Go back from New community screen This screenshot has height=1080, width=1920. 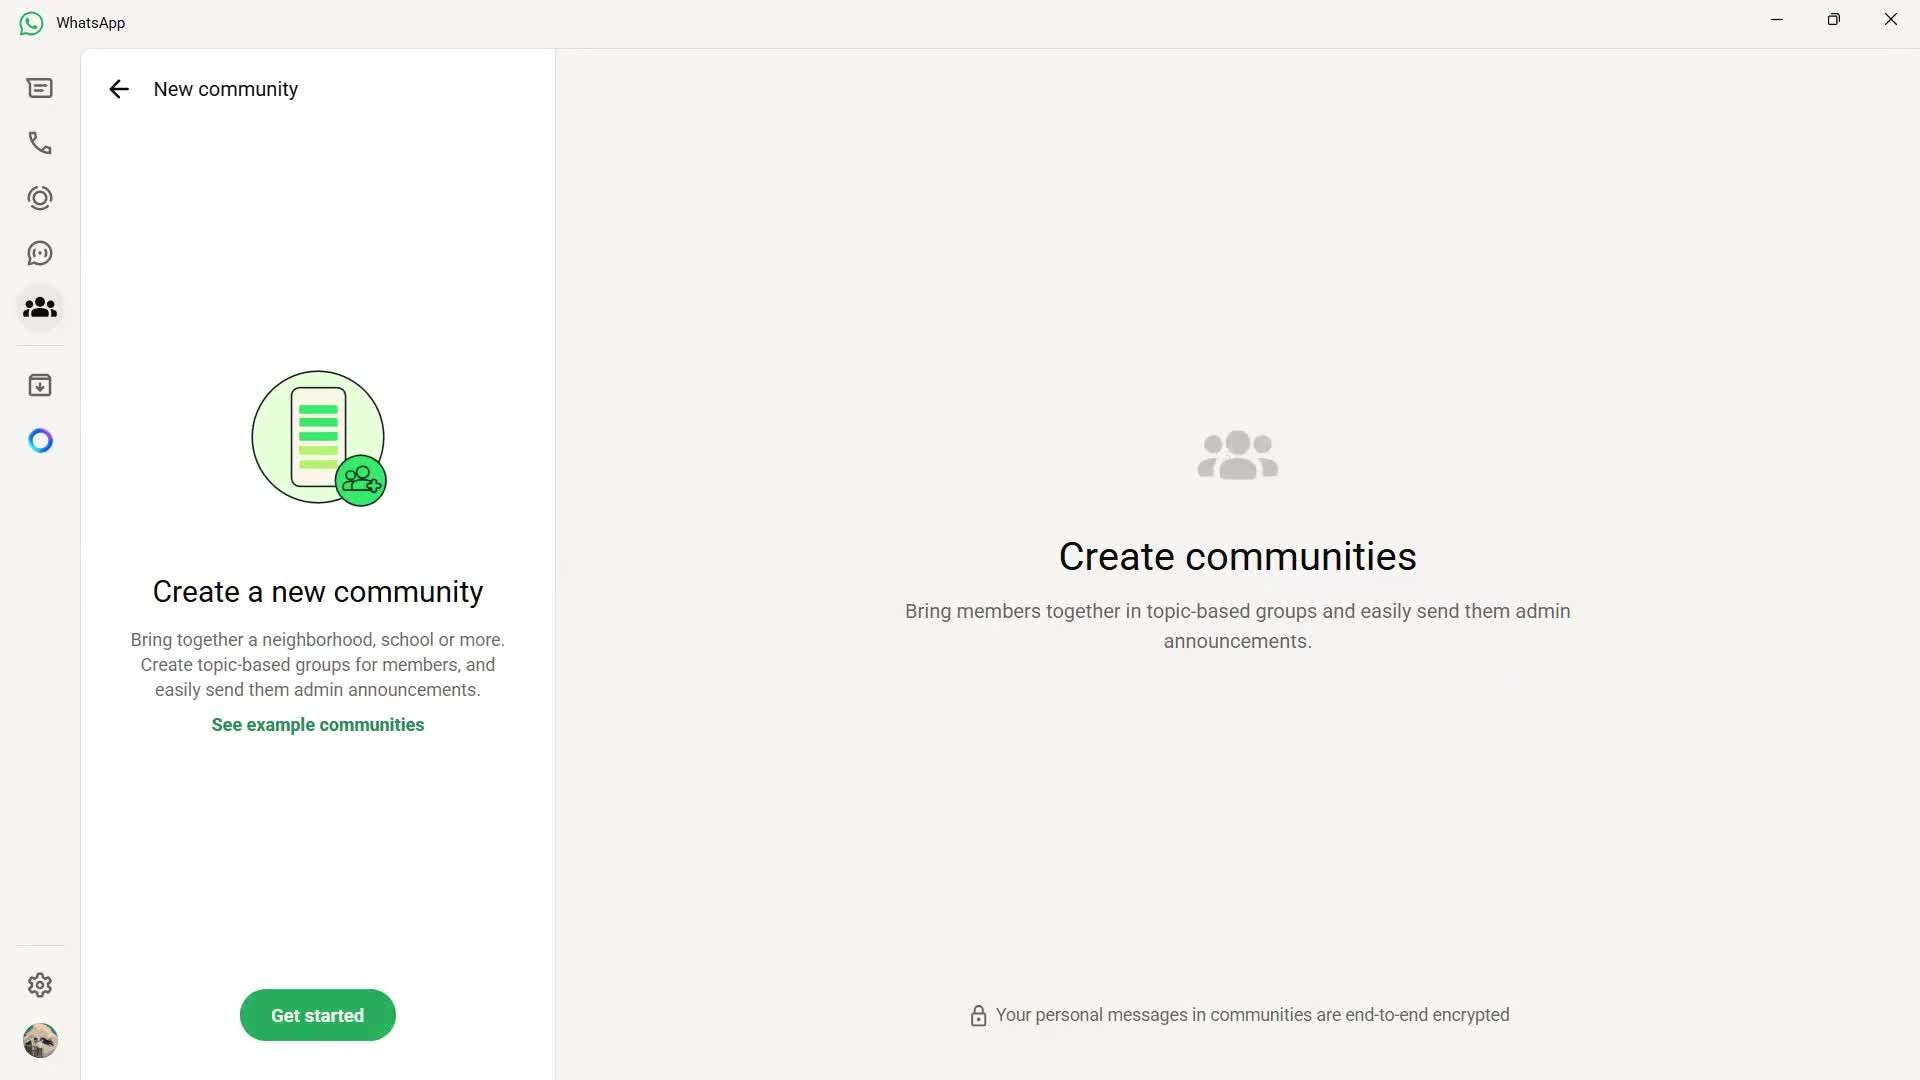[119, 89]
